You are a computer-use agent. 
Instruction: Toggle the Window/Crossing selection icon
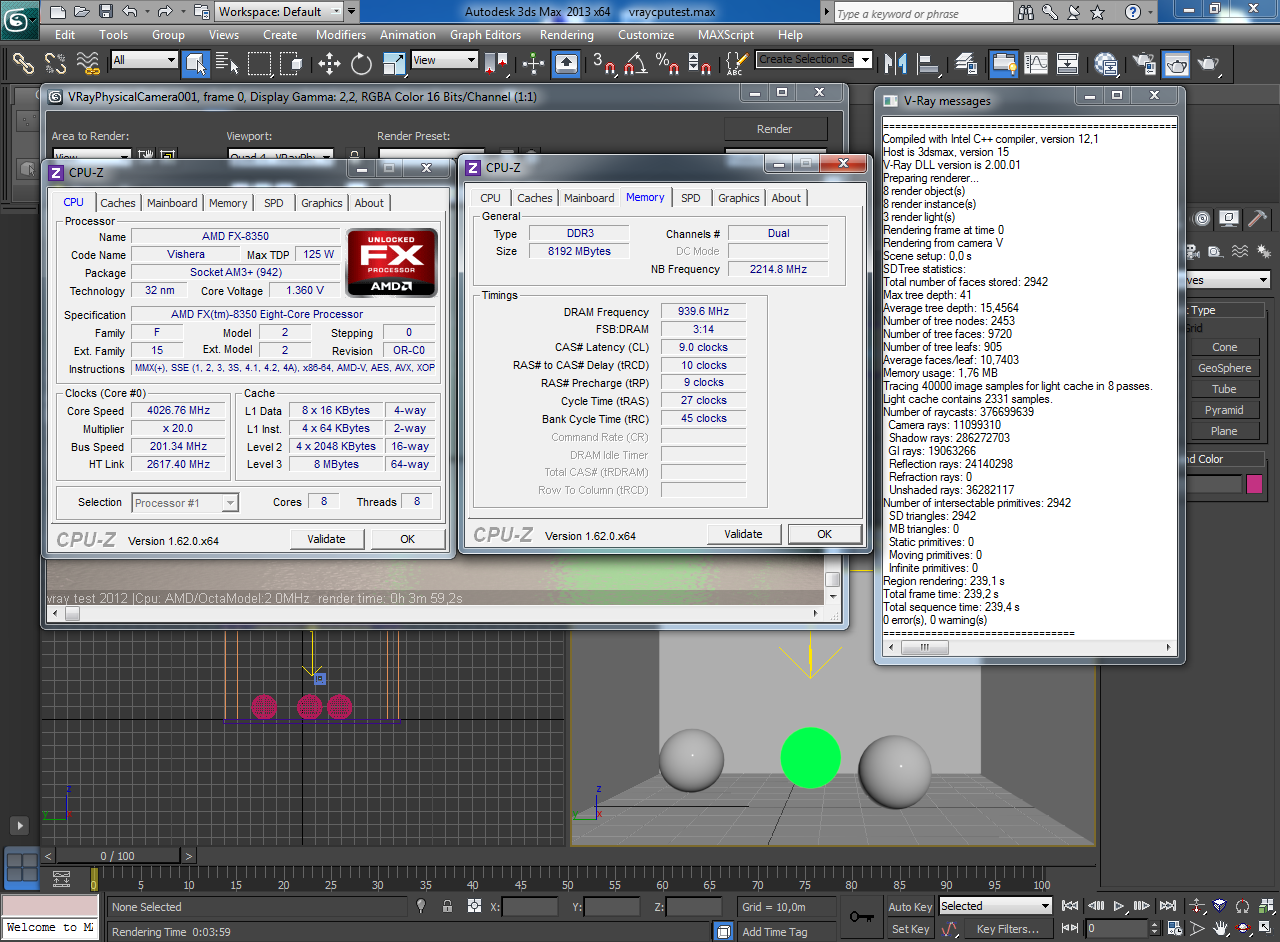point(292,63)
